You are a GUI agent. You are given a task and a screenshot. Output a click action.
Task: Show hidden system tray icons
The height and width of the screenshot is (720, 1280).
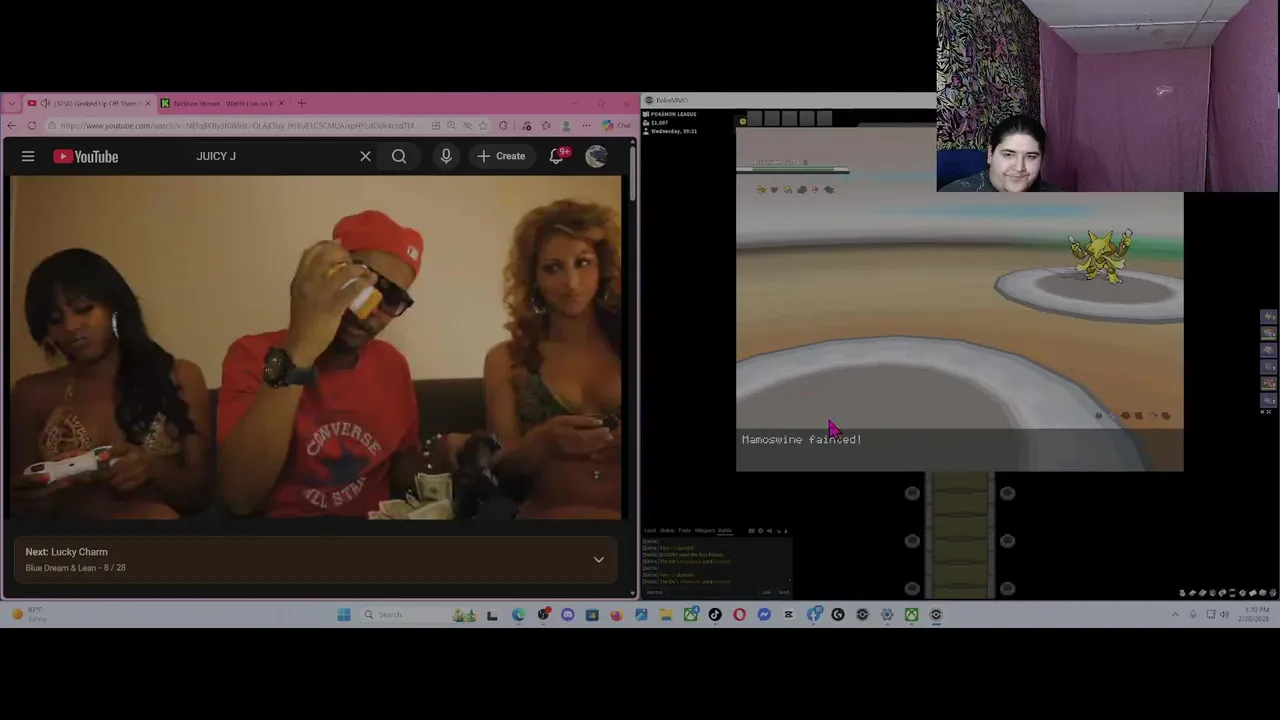(1175, 614)
